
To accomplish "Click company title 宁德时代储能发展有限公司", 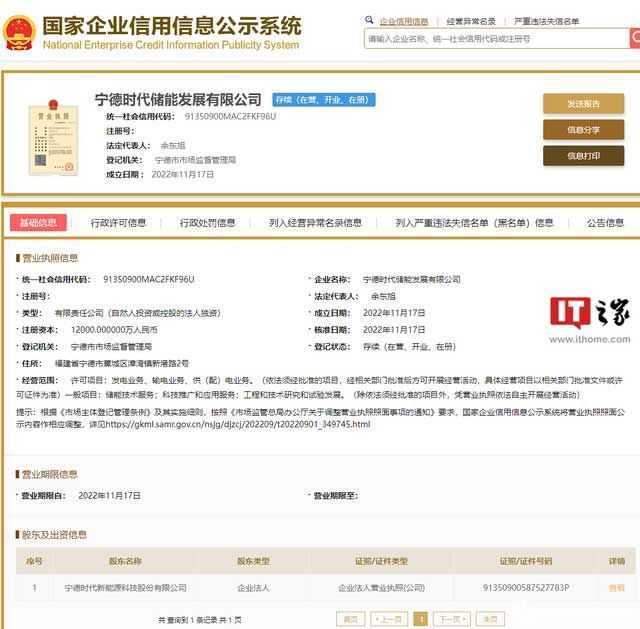I will [178, 99].
